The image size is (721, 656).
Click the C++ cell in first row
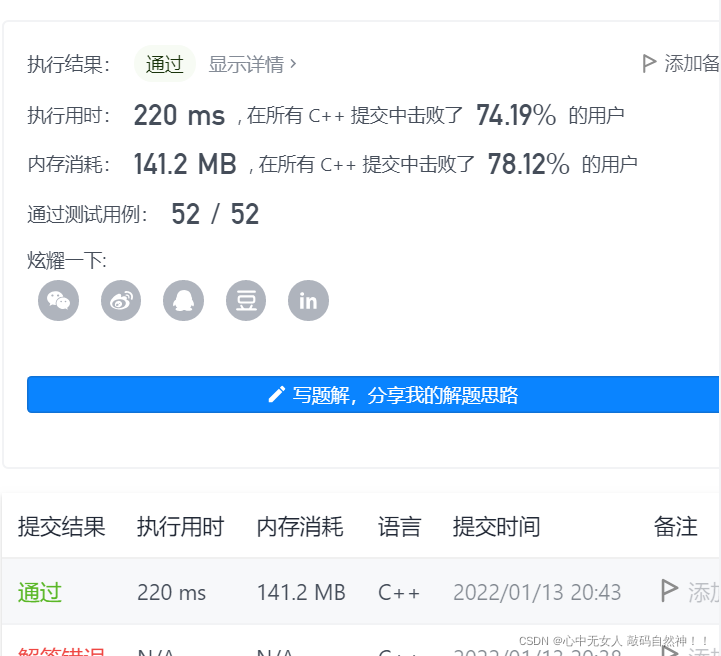[399, 593]
